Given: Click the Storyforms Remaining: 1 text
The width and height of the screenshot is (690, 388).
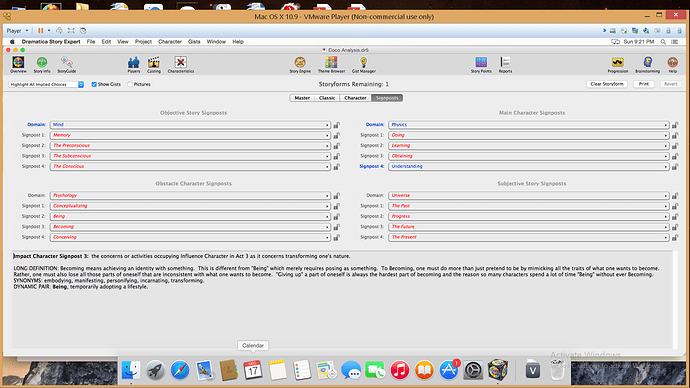Looking at the screenshot, I should click(x=353, y=84).
